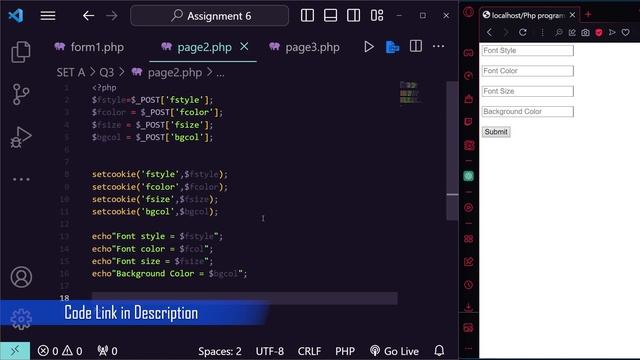Click the Font Size input field
The image size is (640, 360).
(x=527, y=91)
